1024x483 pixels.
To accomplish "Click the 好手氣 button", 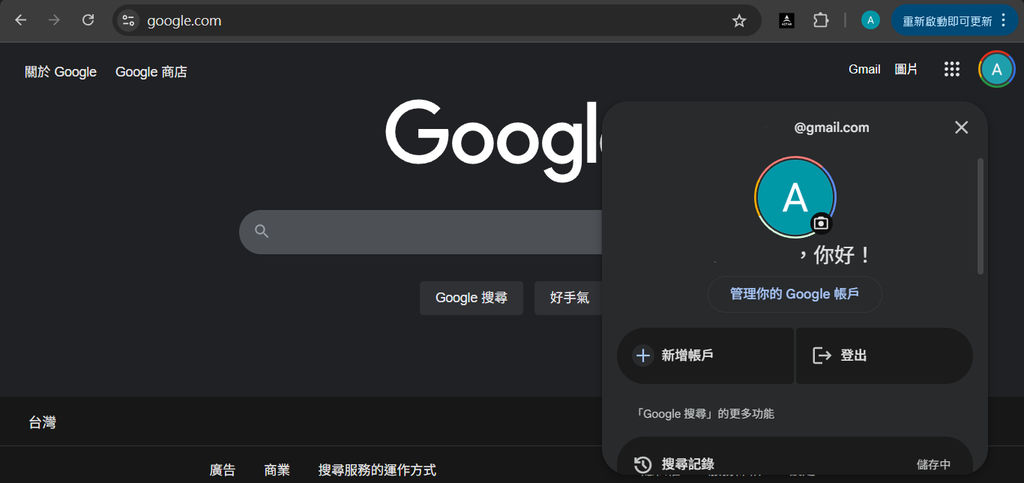I will pyautogui.click(x=569, y=298).
